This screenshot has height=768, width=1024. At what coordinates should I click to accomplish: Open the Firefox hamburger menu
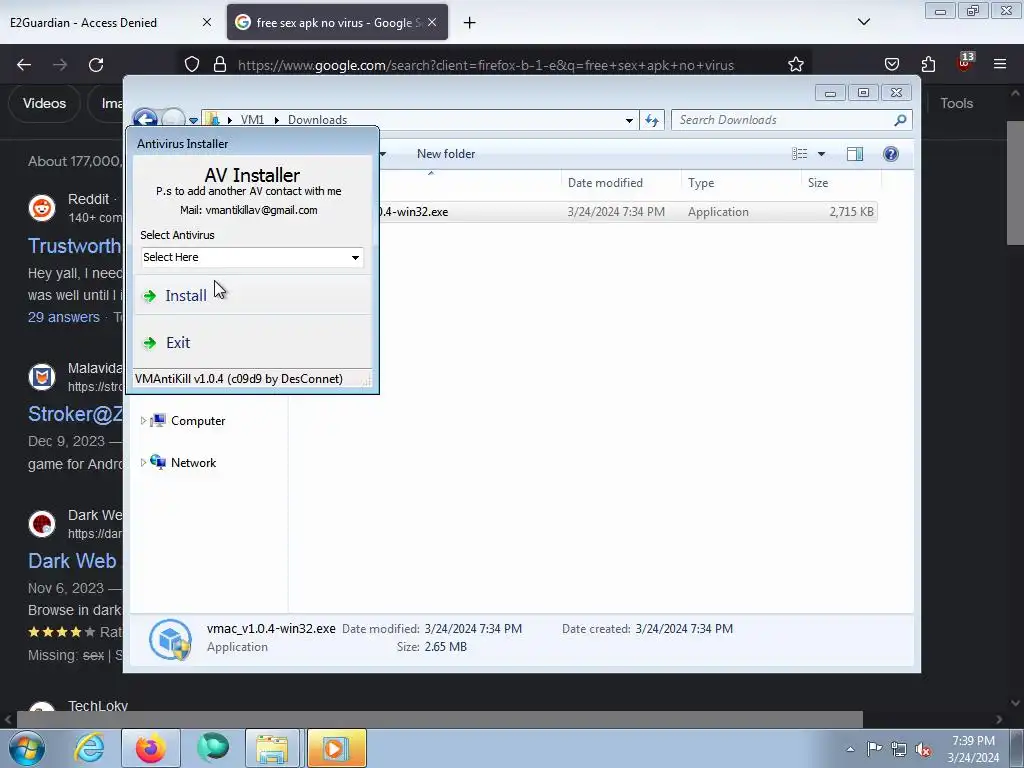pos(1000,64)
